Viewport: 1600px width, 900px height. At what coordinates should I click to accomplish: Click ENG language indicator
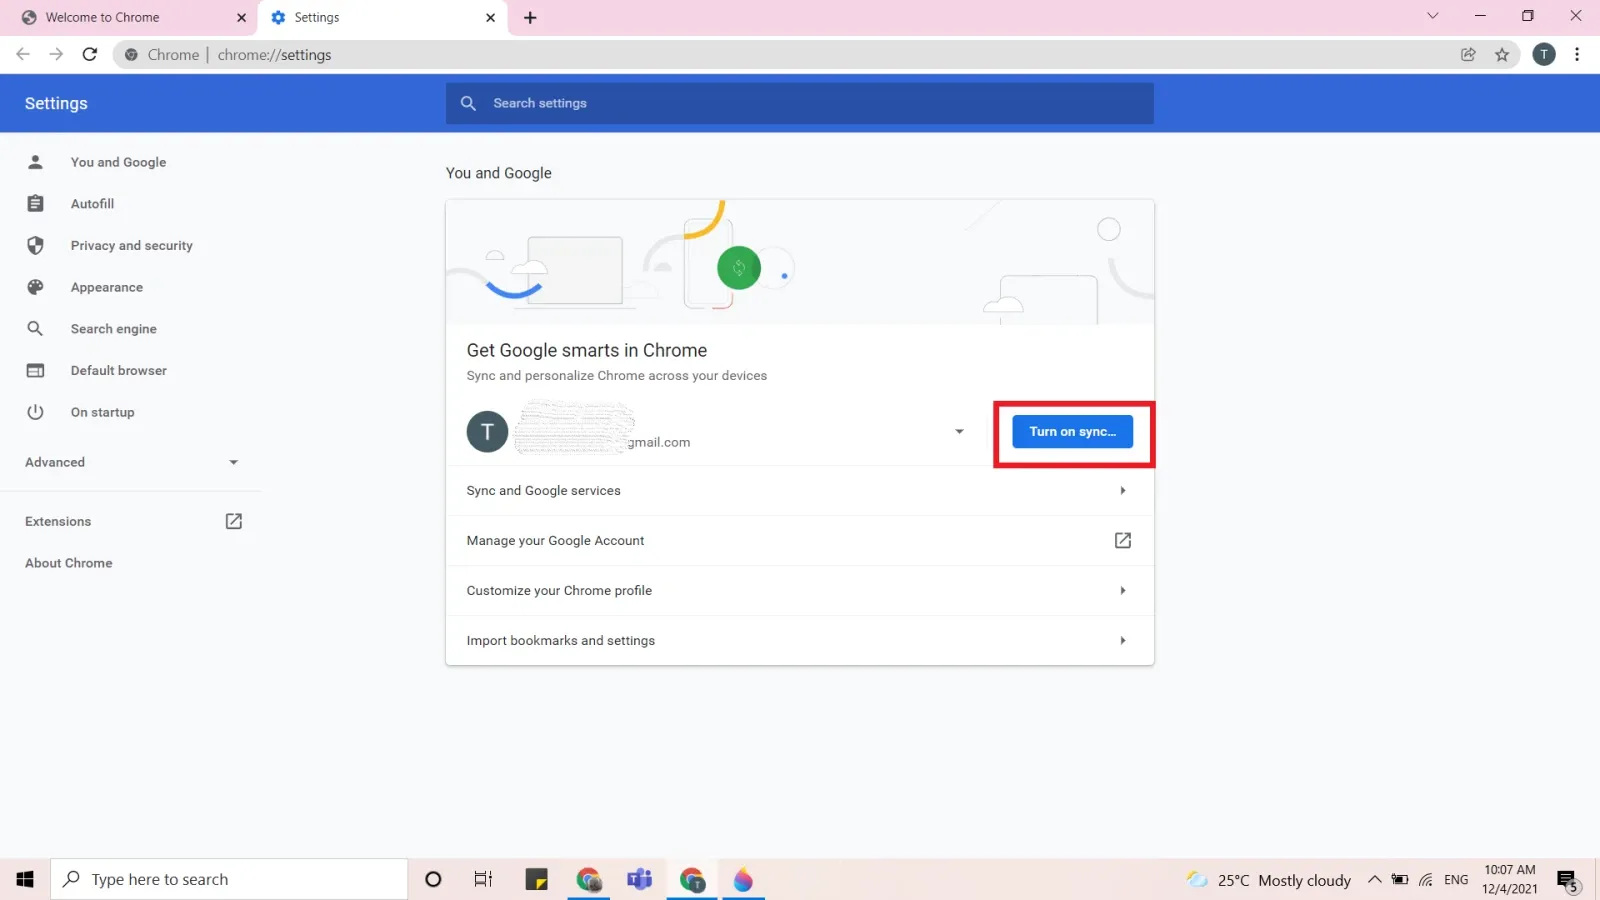click(x=1456, y=880)
